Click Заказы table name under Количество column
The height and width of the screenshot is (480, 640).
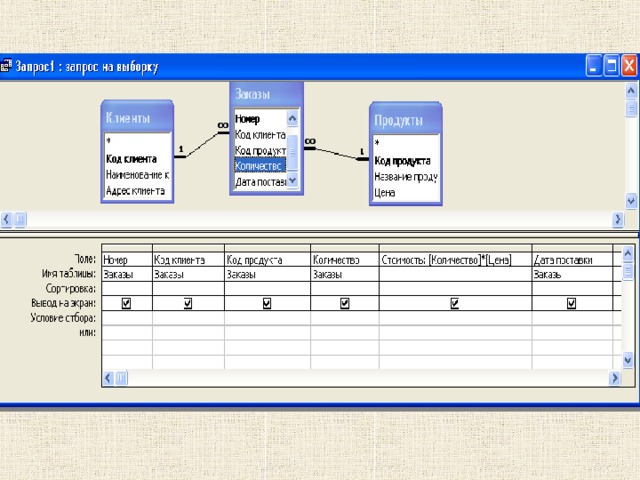(x=345, y=274)
